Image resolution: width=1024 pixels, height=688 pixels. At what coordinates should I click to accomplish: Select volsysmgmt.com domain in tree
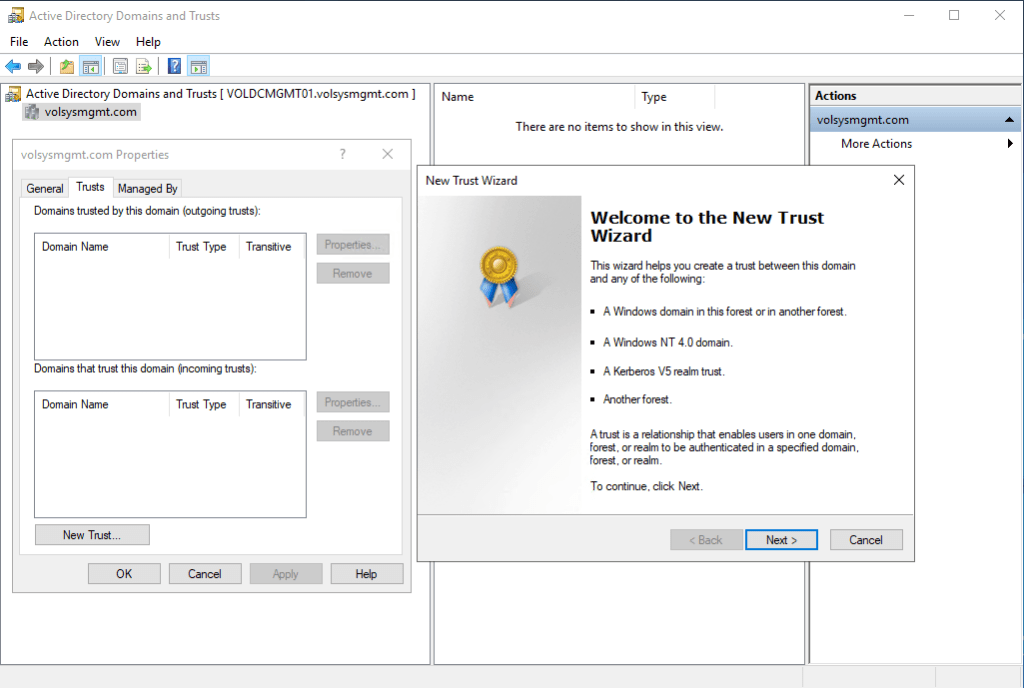pyautogui.click(x=90, y=112)
